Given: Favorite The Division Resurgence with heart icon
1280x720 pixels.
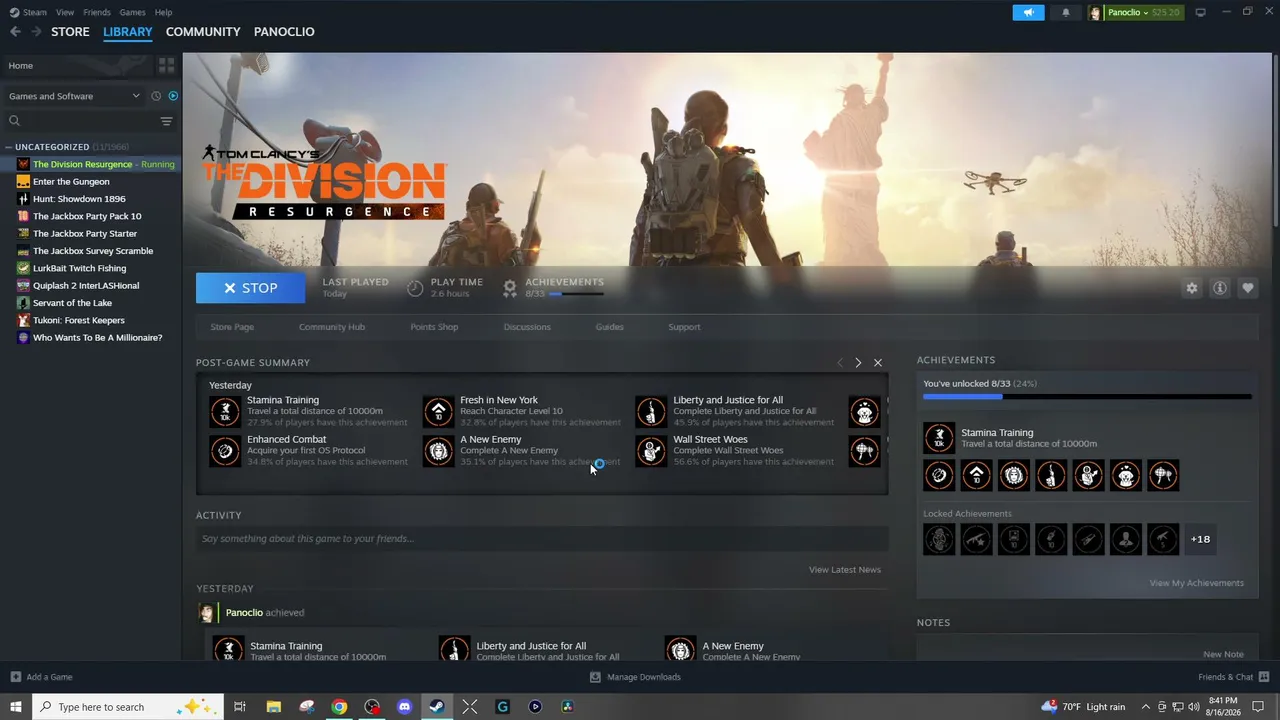Looking at the screenshot, I should click(1248, 288).
